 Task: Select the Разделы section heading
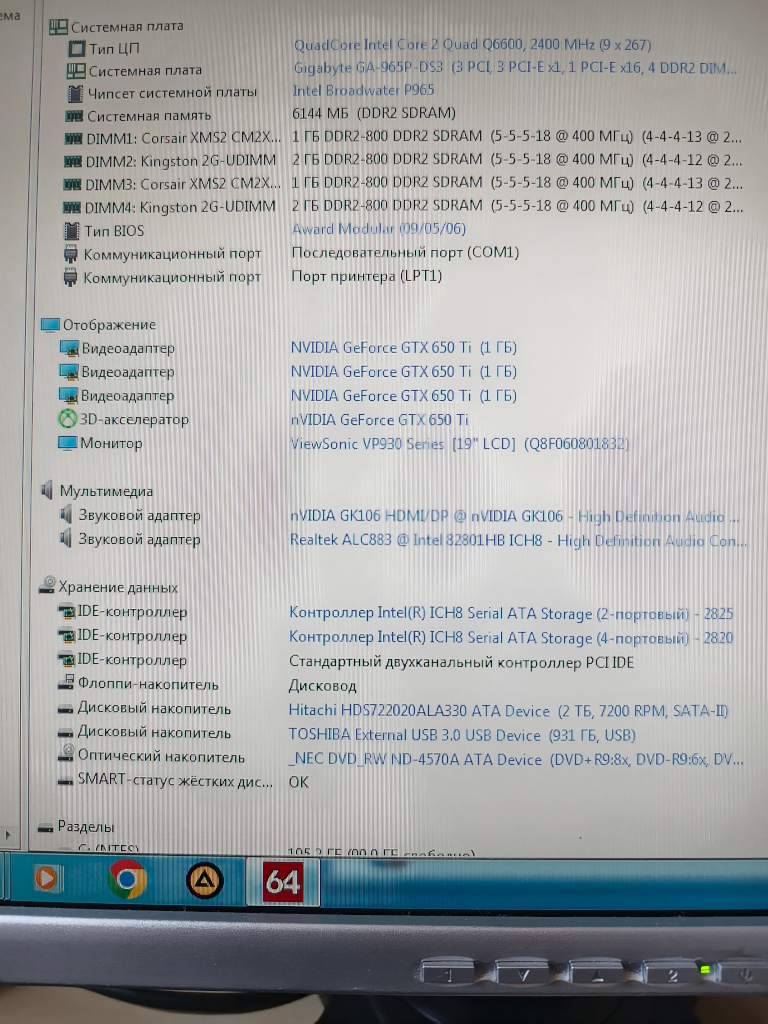86,826
